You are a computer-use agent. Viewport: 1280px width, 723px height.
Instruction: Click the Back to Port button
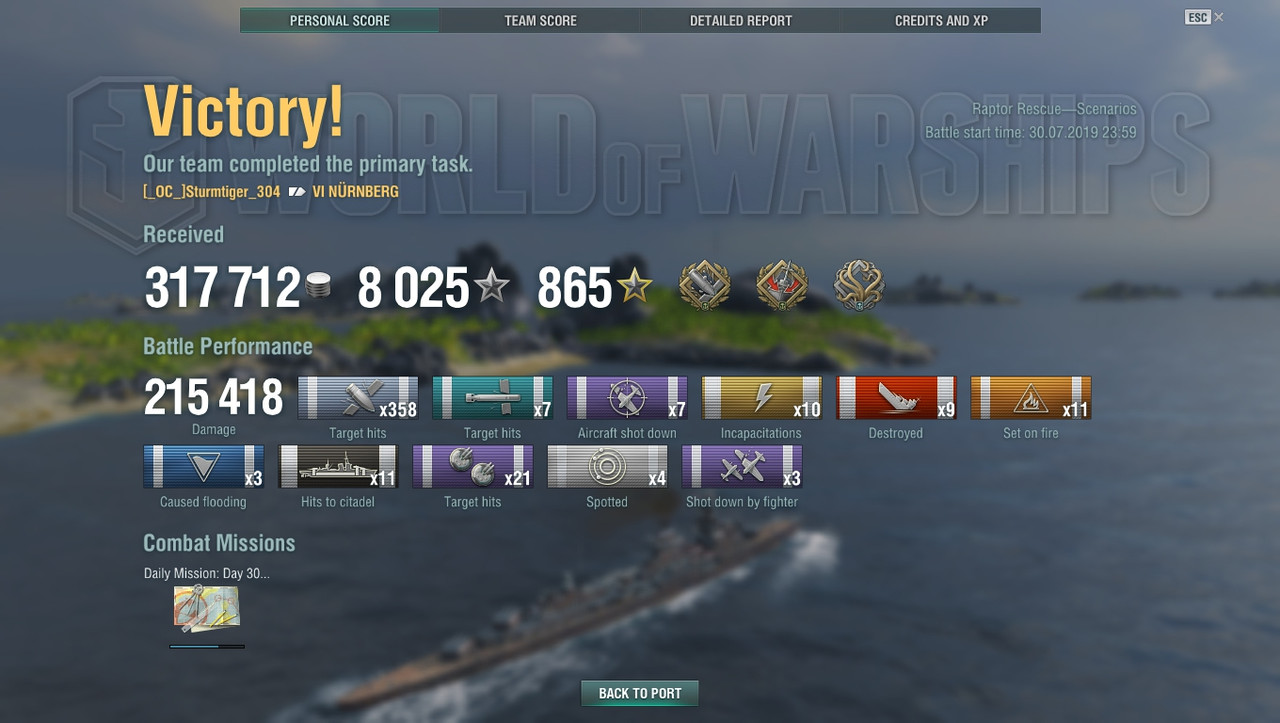[x=640, y=693]
